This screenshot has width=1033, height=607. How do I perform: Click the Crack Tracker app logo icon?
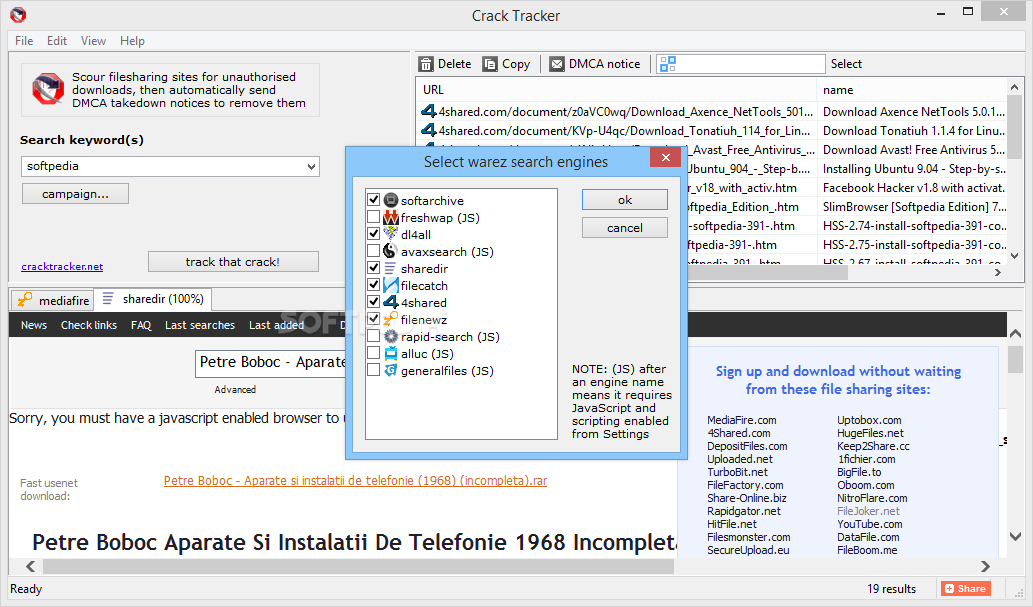pos(18,14)
